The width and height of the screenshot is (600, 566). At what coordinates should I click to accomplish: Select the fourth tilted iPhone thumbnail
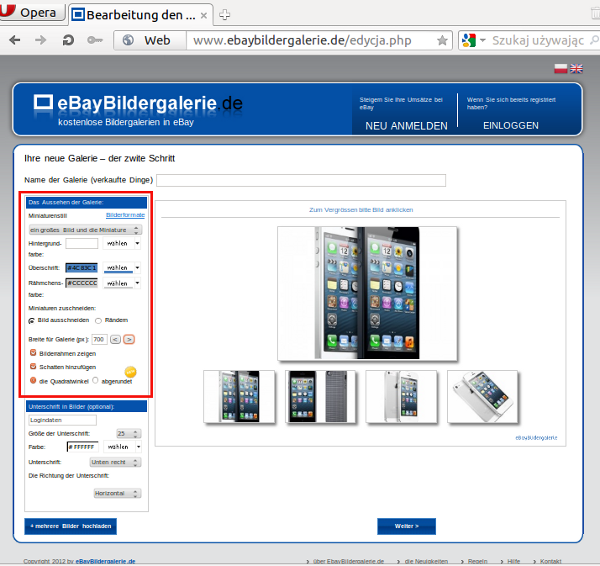point(483,396)
